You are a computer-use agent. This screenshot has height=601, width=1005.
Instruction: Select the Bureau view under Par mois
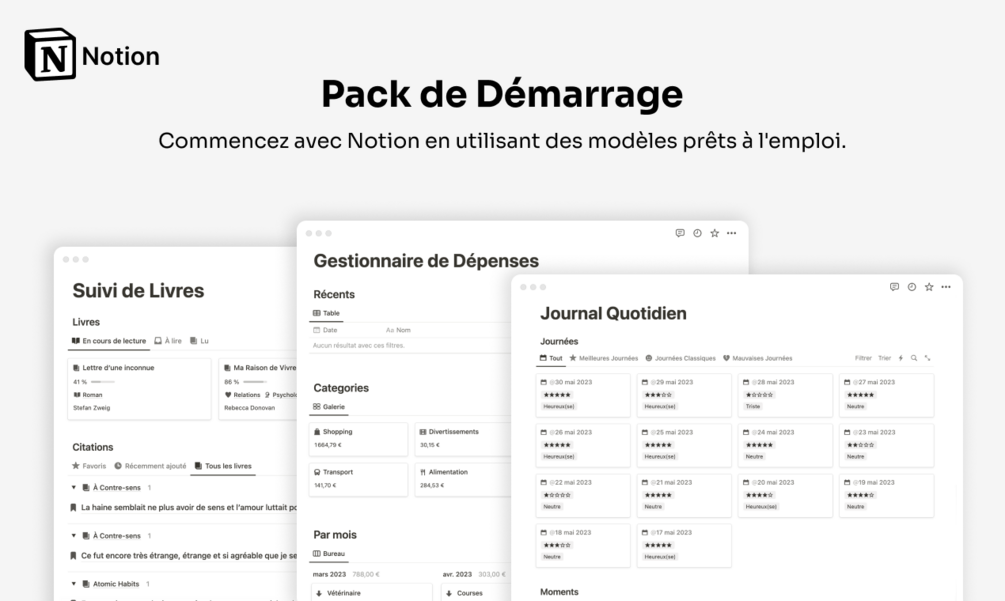(x=329, y=554)
